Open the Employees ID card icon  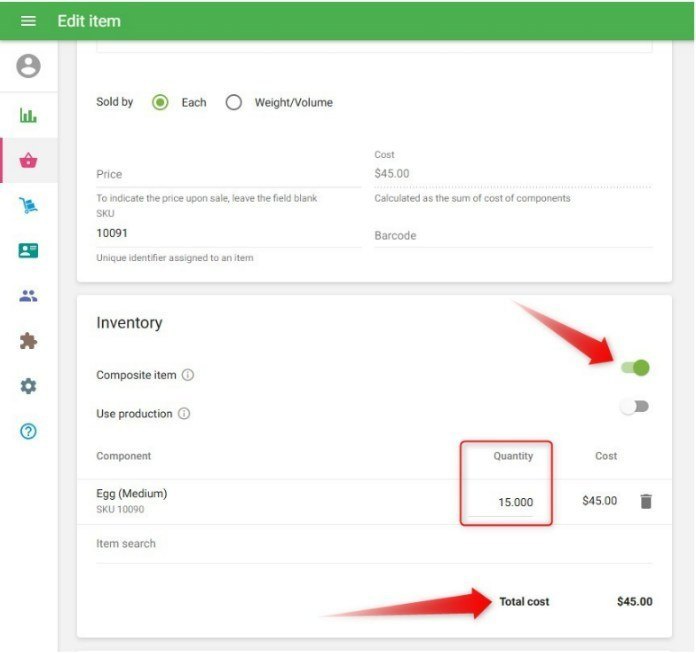[28, 251]
